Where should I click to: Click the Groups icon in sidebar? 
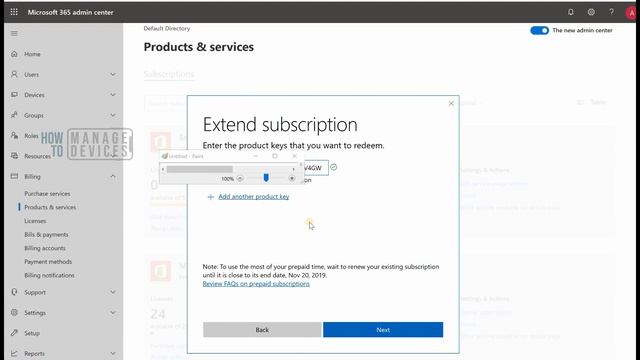[x=14, y=115]
